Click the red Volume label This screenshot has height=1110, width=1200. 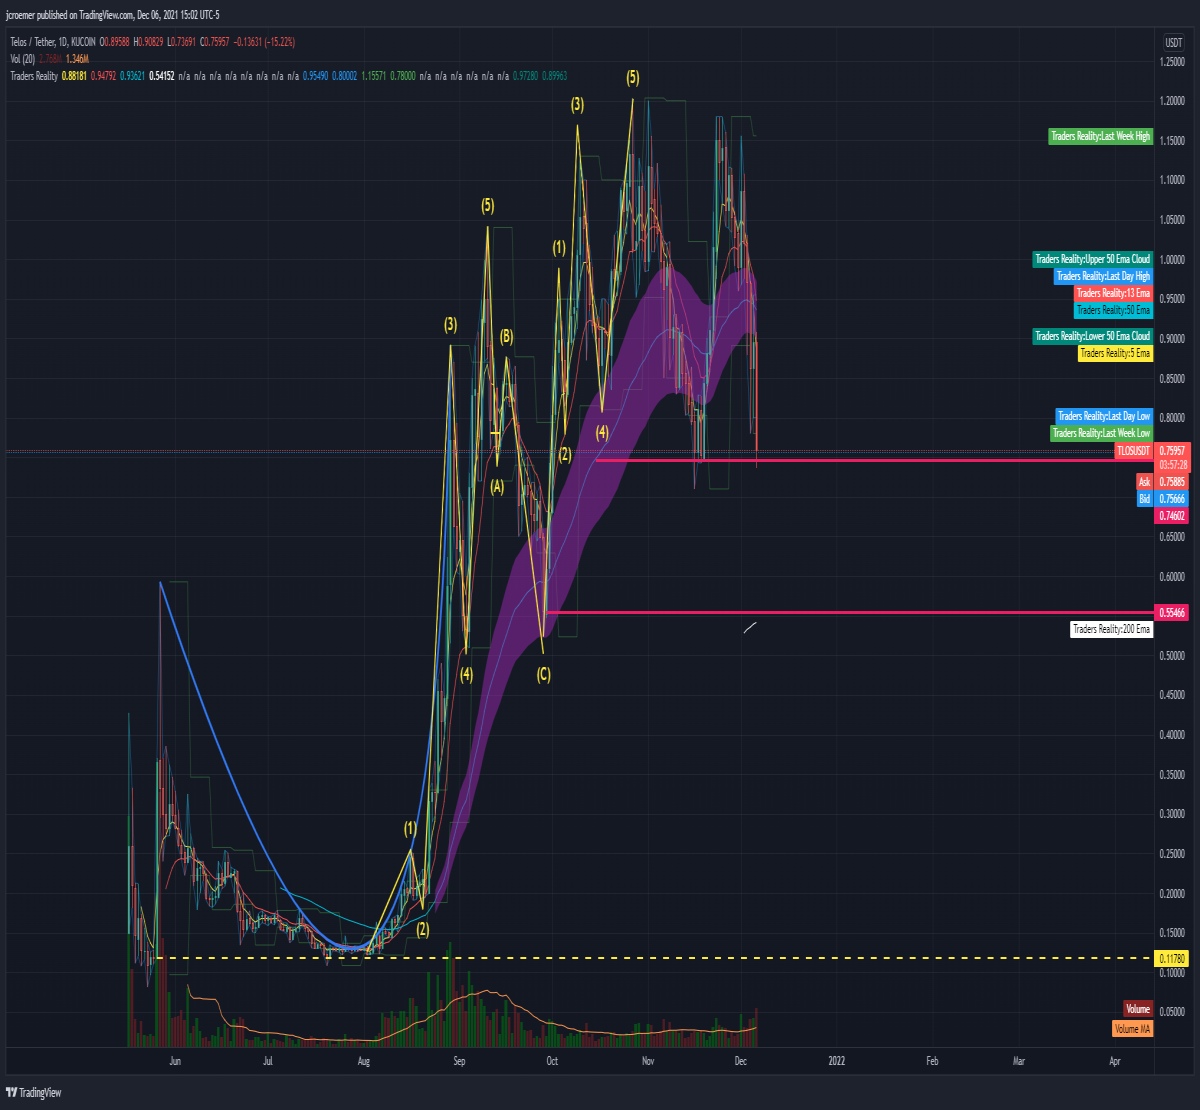[x=1137, y=1010]
